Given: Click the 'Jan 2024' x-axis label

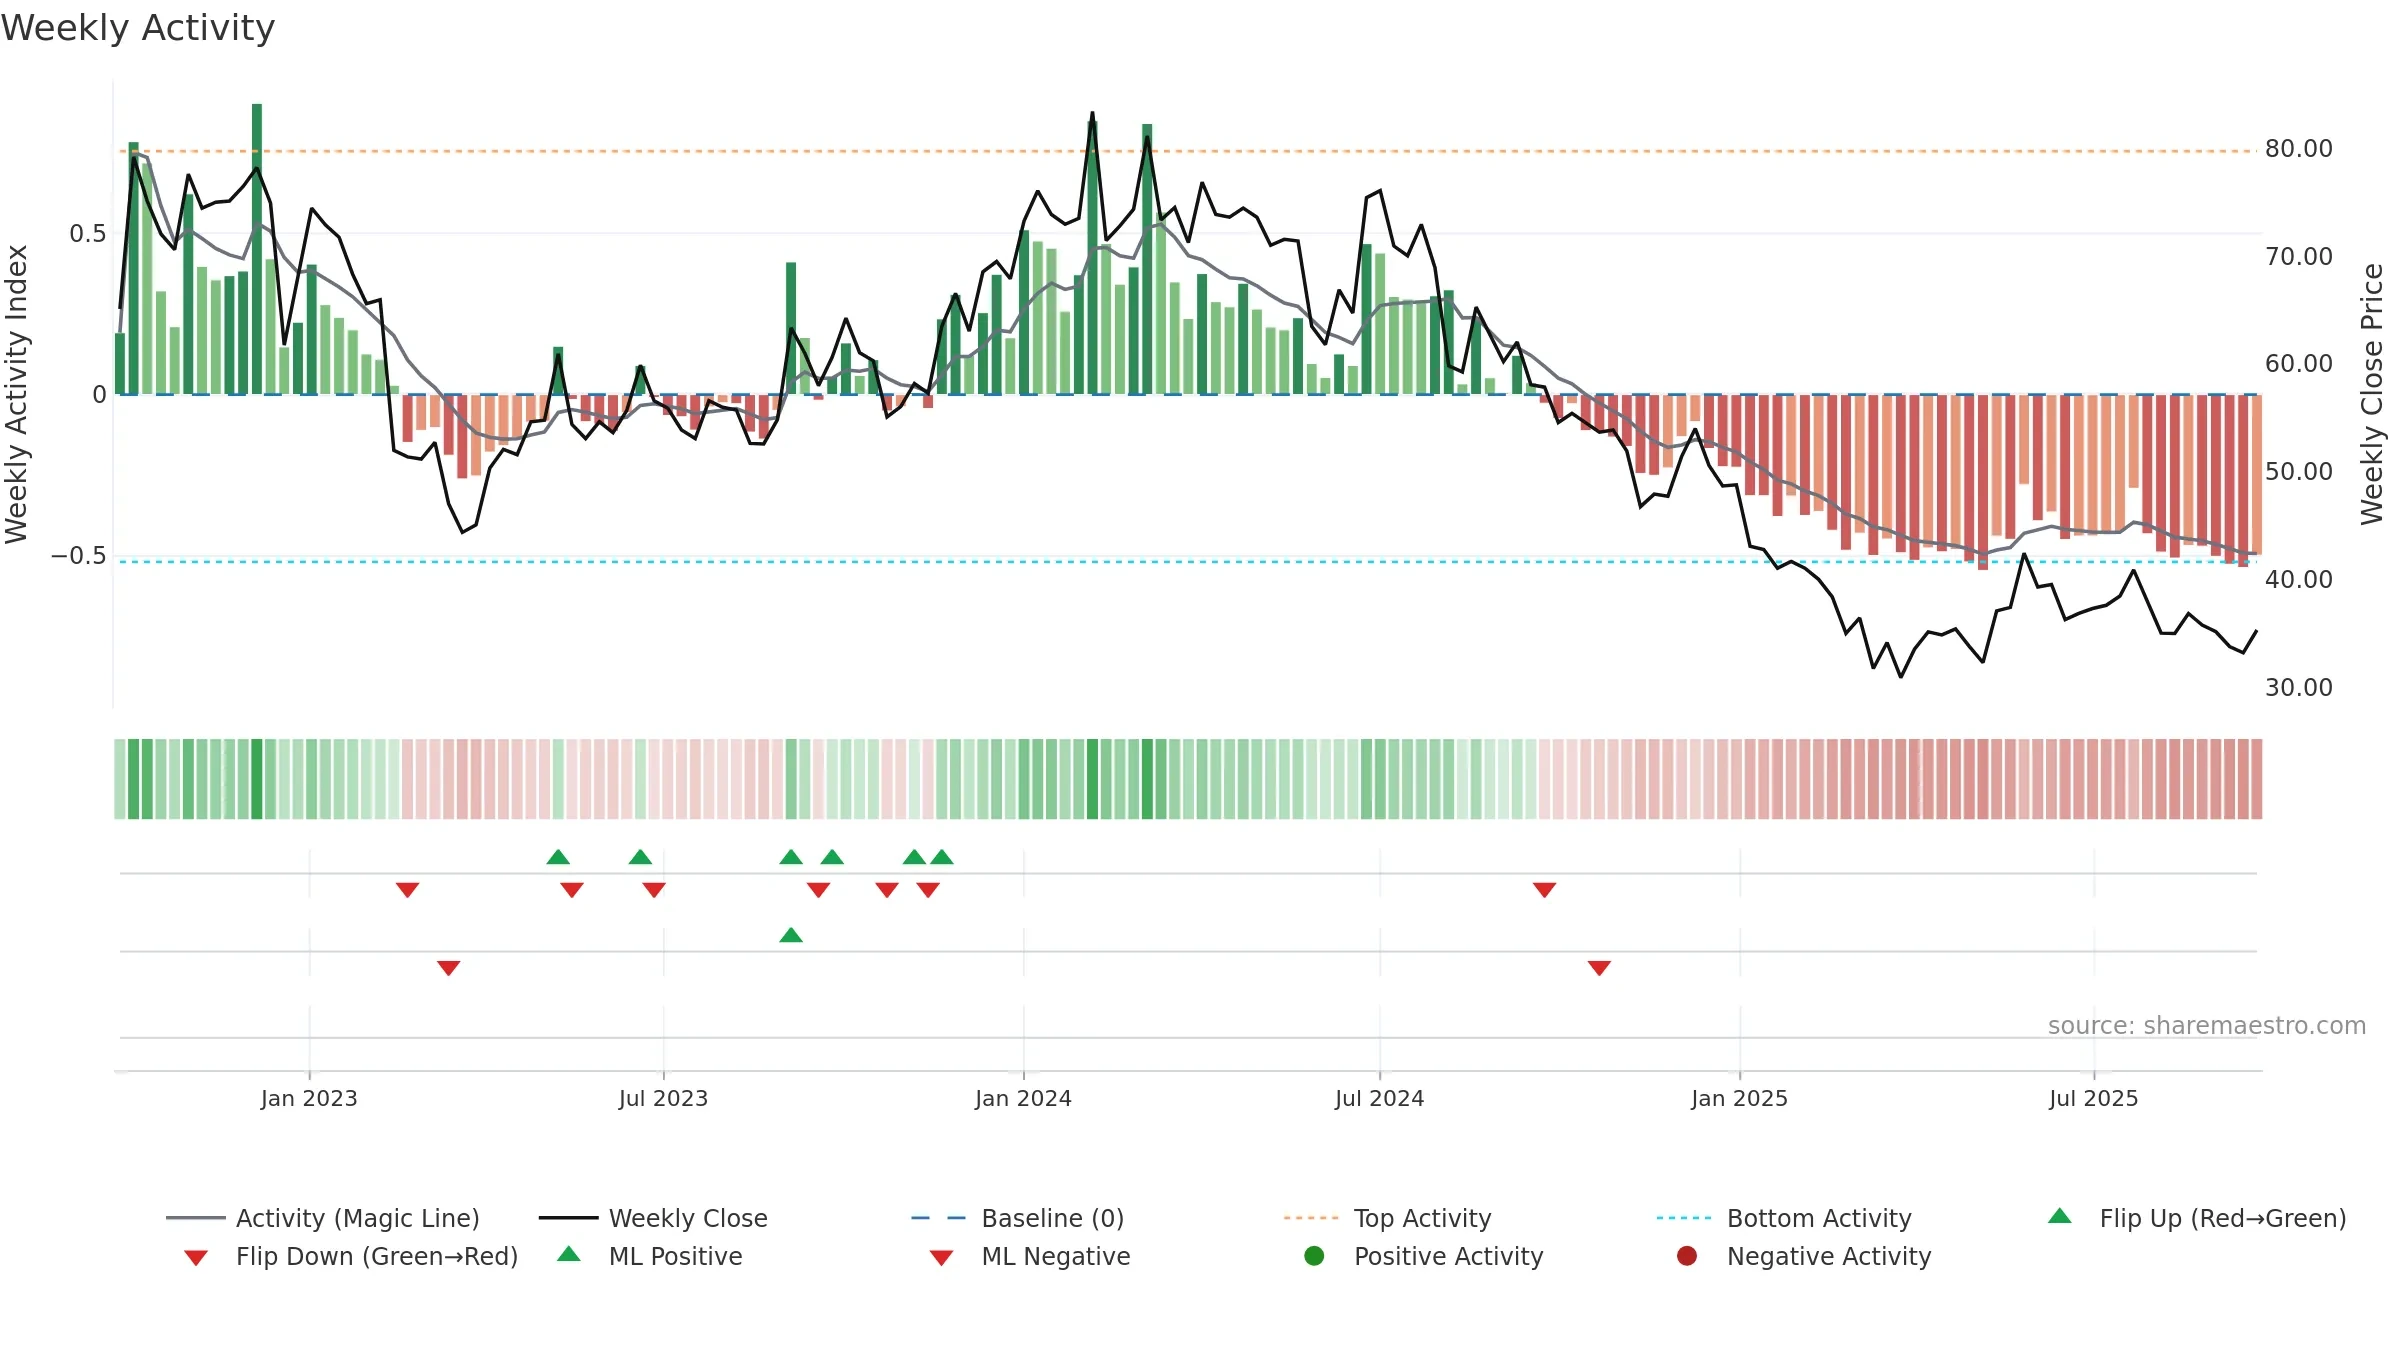Looking at the screenshot, I should click(x=1023, y=1098).
